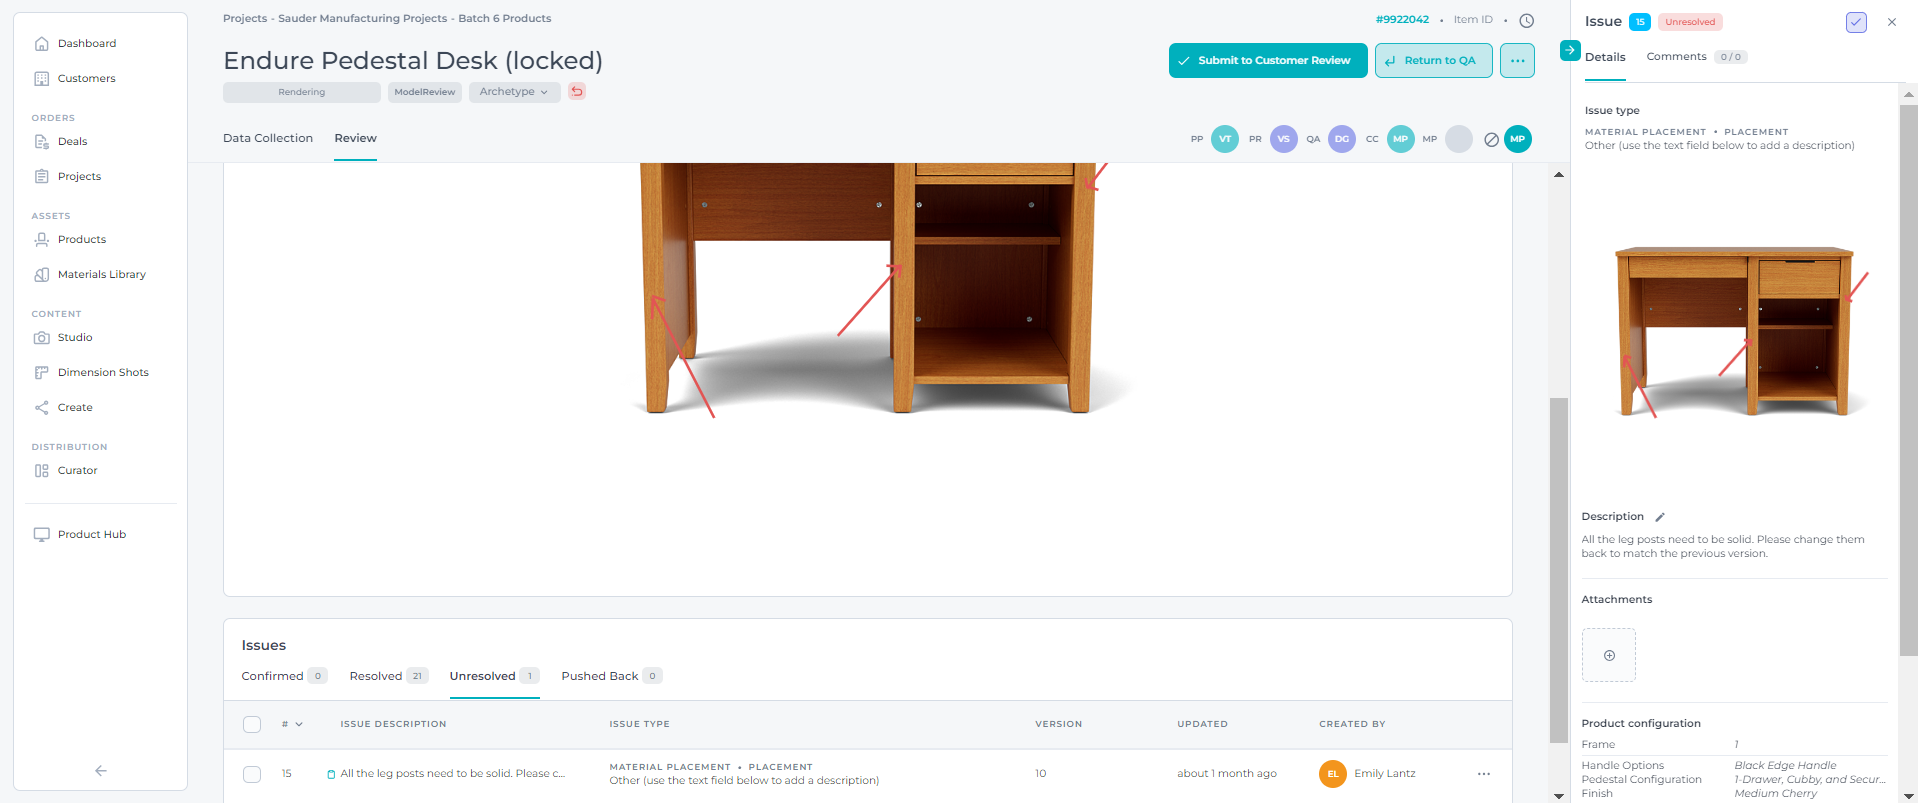Open Studio from the sidebar
The height and width of the screenshot is (803, 1918).
pos(75,338)
